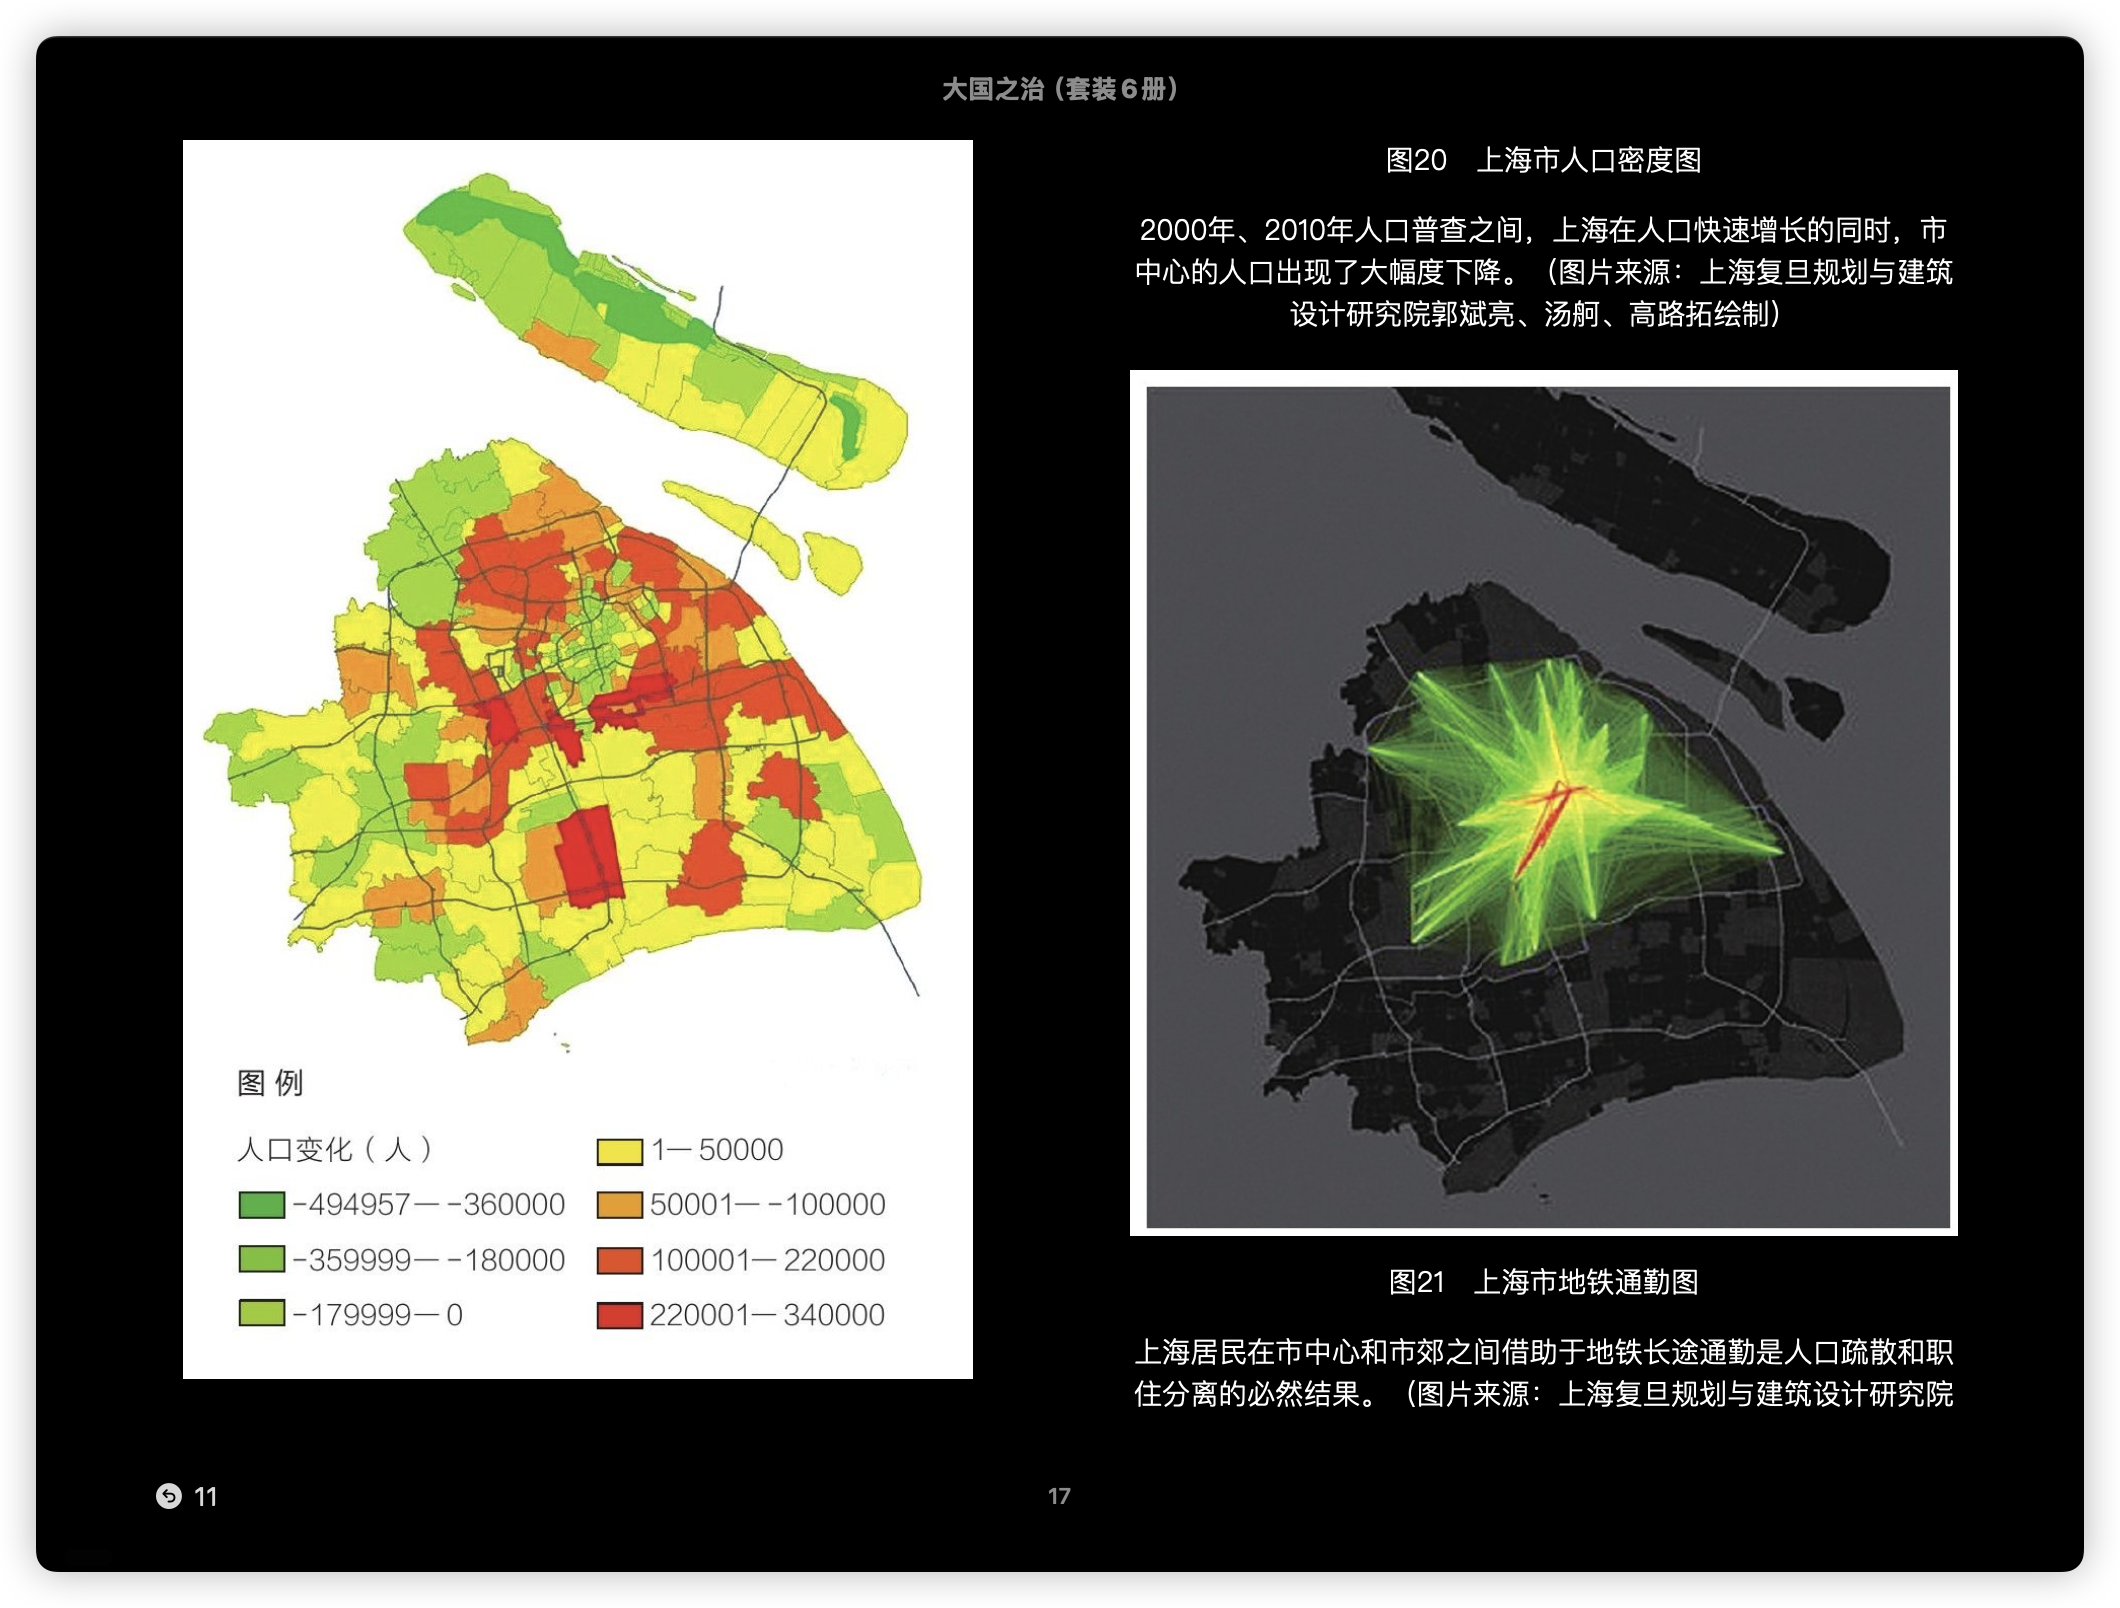Click the paragraph starting 上海居民在市中心和市郊之间
2120x1608 pixels.
[1544, 1372]
